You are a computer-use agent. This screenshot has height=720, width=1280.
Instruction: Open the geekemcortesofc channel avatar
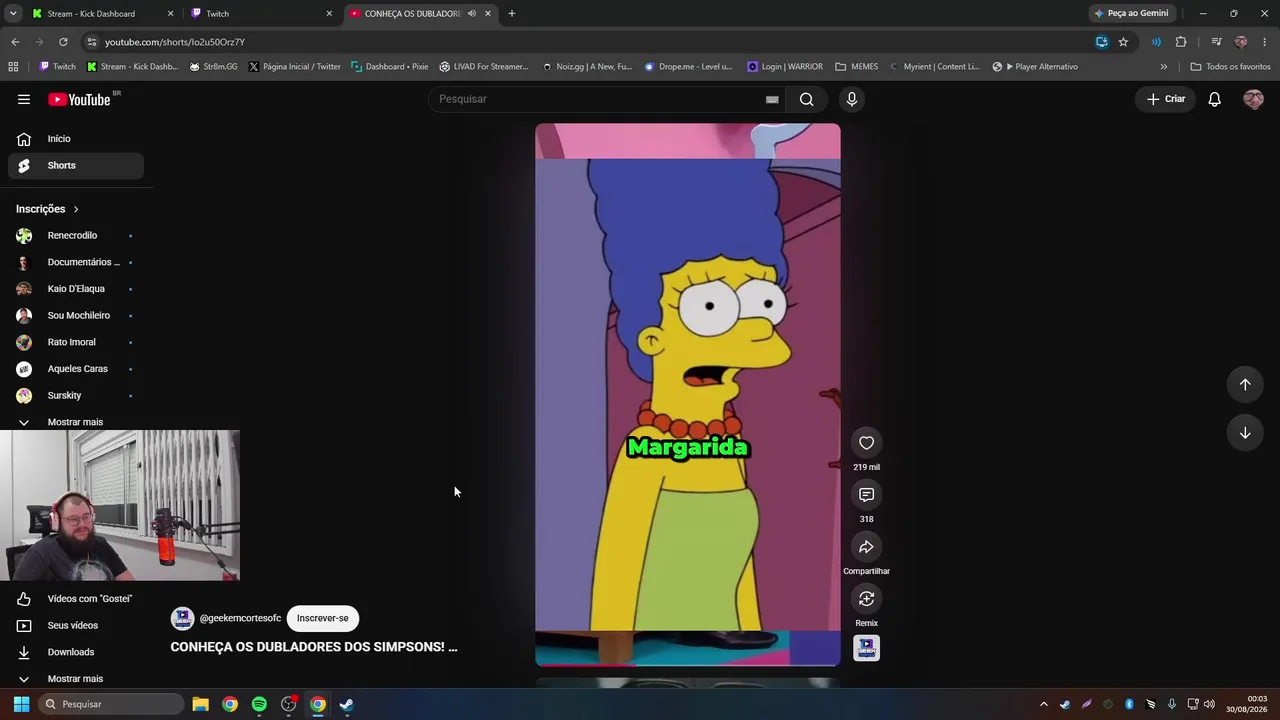coord(182,619)
